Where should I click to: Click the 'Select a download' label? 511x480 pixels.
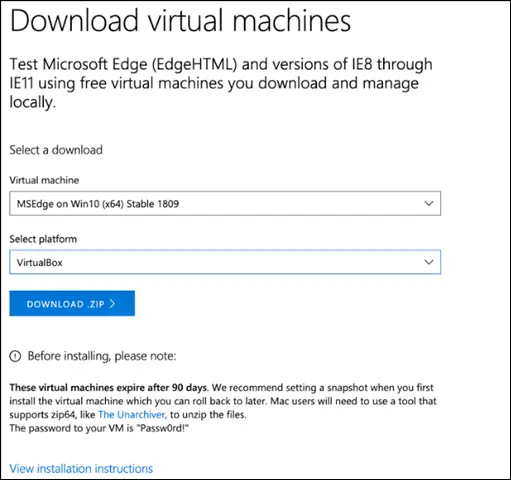coord(56,150)
